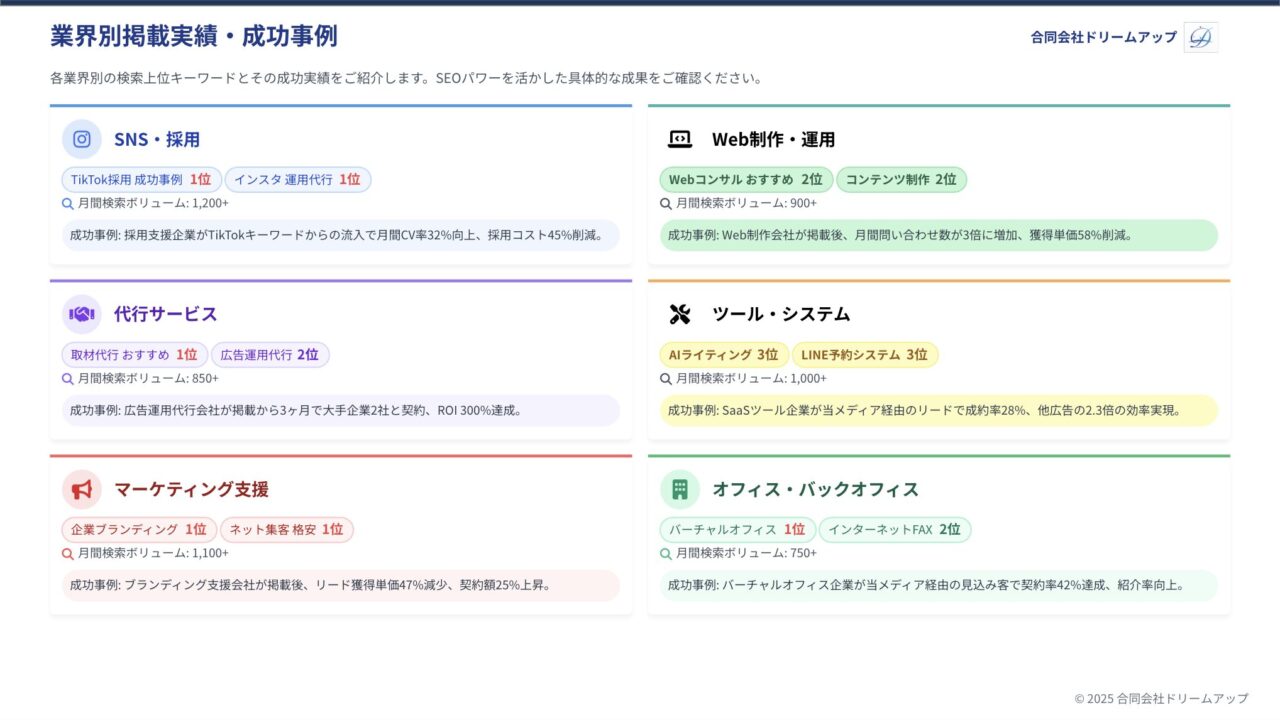Screen dimensions: 1280x720
Task: Select the handshake icon for 代行サービス
Action: pos(82,314)
